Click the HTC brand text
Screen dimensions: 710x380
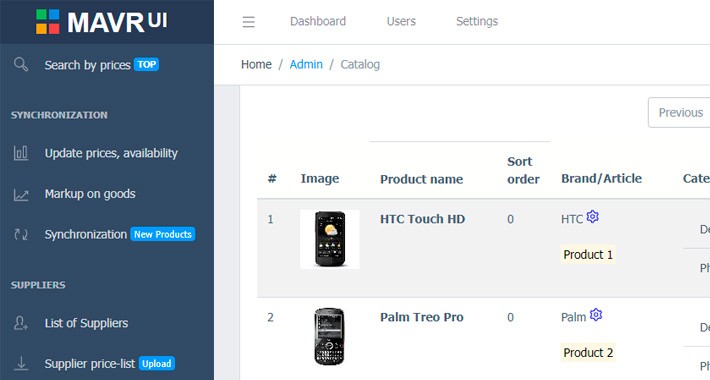pos(572,219)
